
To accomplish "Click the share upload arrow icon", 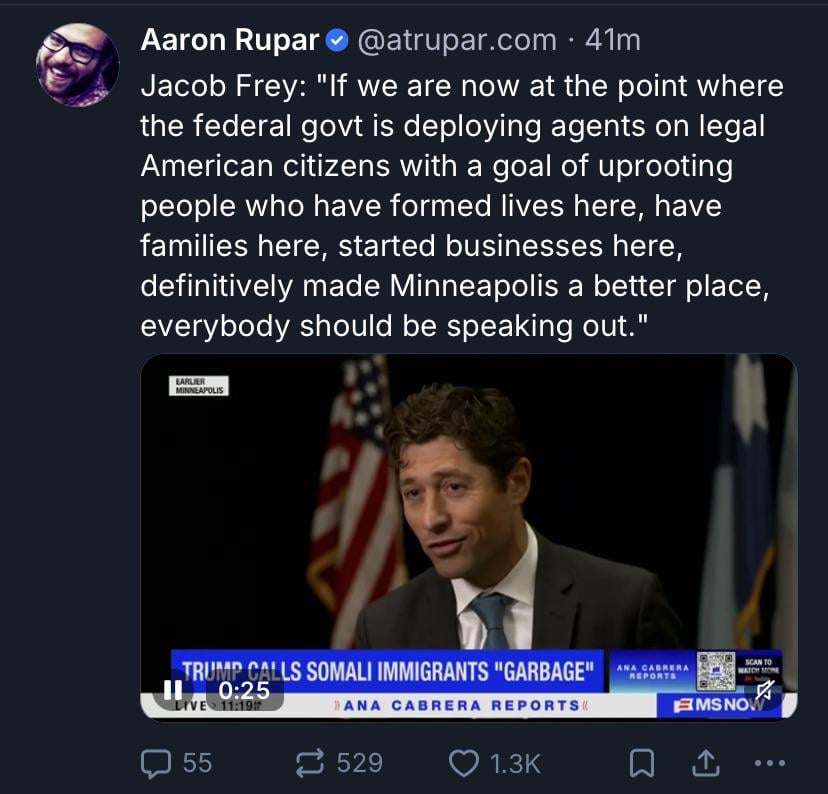I will [x=707, y=763].
